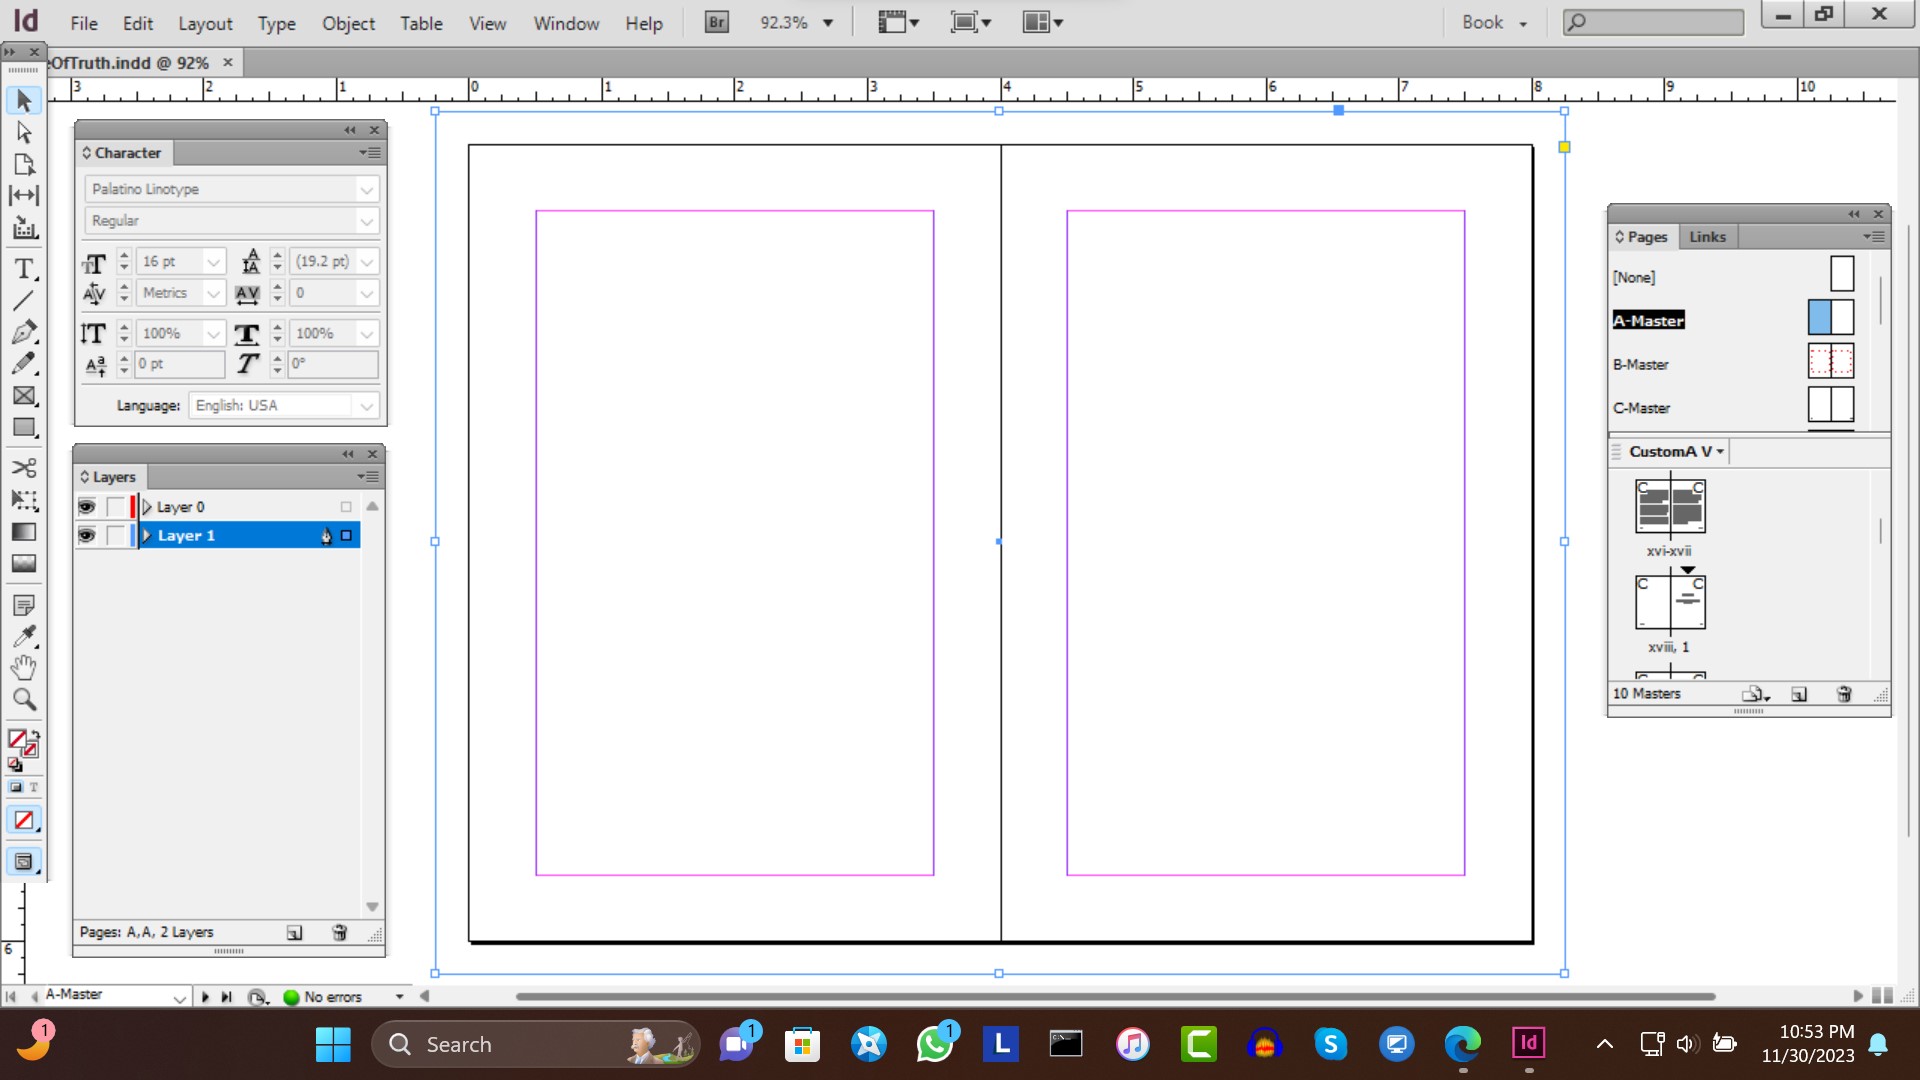Open the Palatino Linotype font family dropdown
This screenshot has height=1080, width=1920.
pos(367,189)
